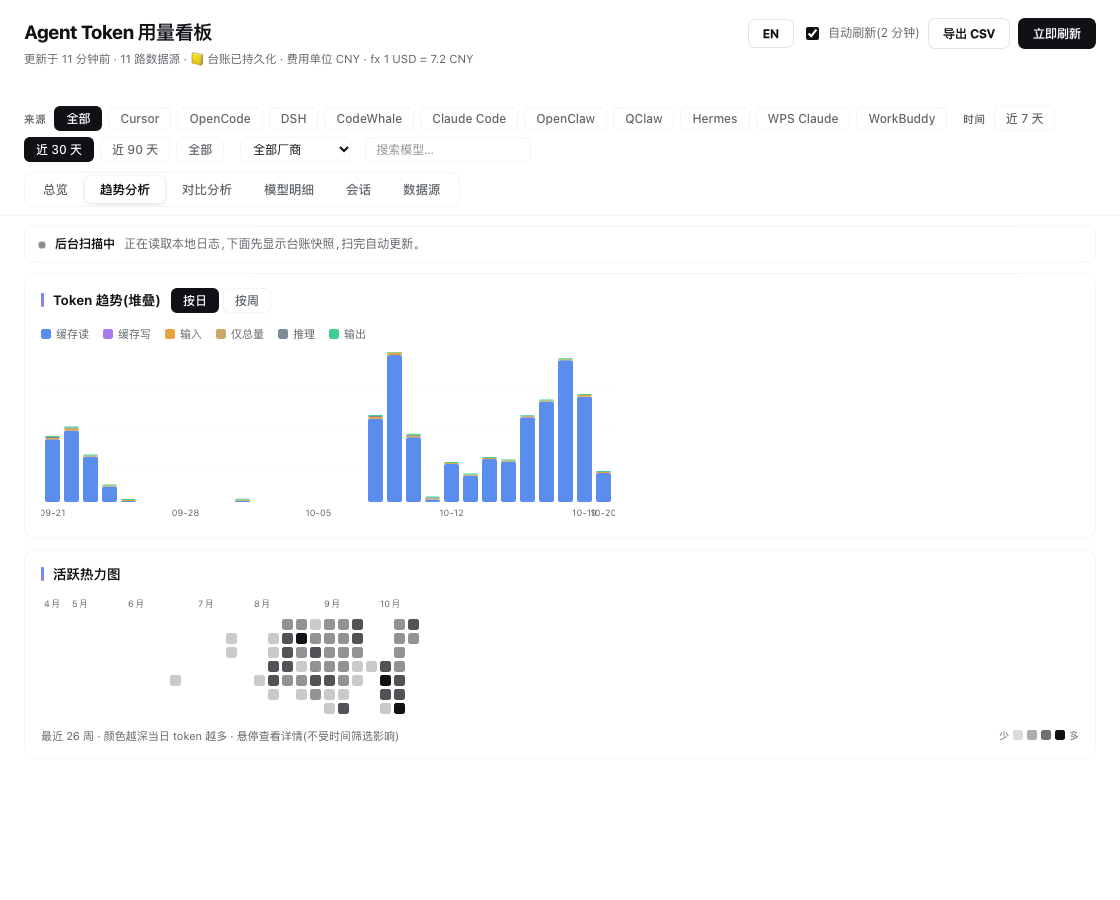
Task: Filter by source QClaw
Action: click(x=644, y=119)
